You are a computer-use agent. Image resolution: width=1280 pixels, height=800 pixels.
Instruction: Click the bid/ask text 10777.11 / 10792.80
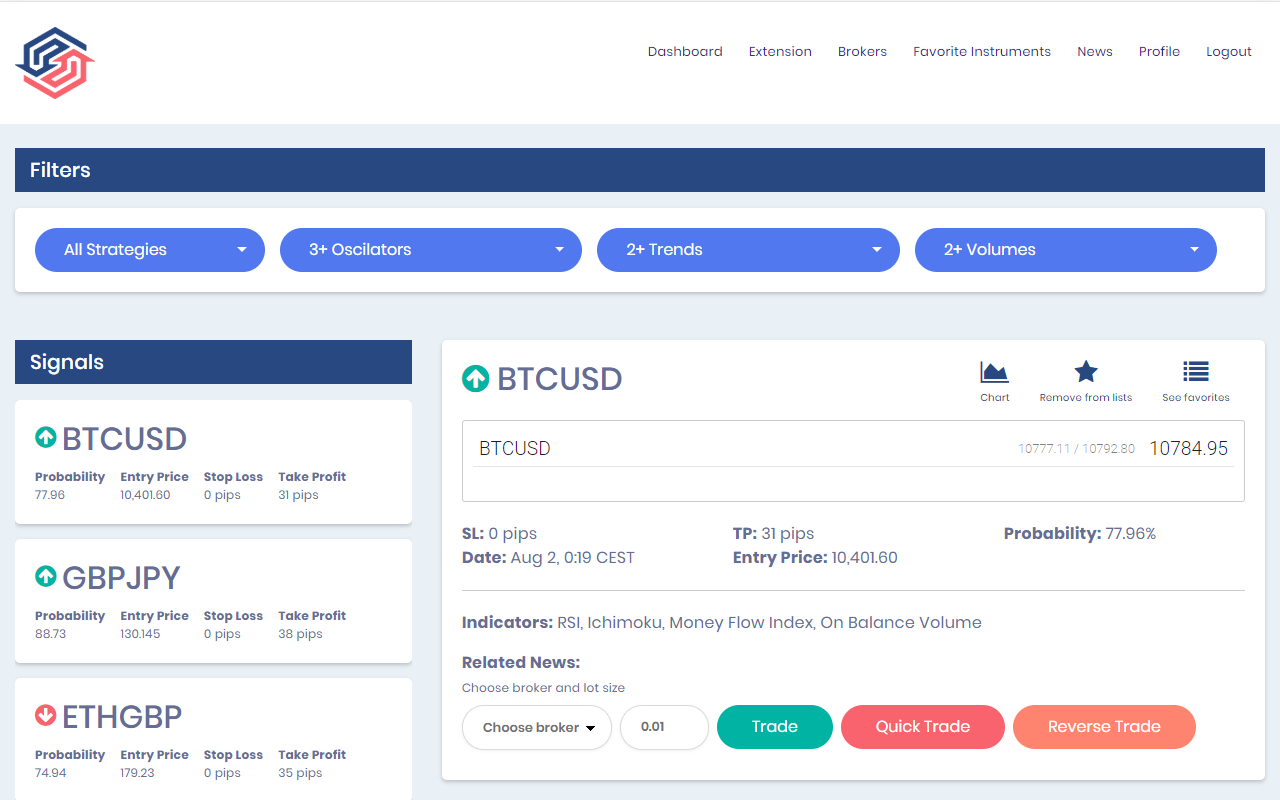point(1076,449)
